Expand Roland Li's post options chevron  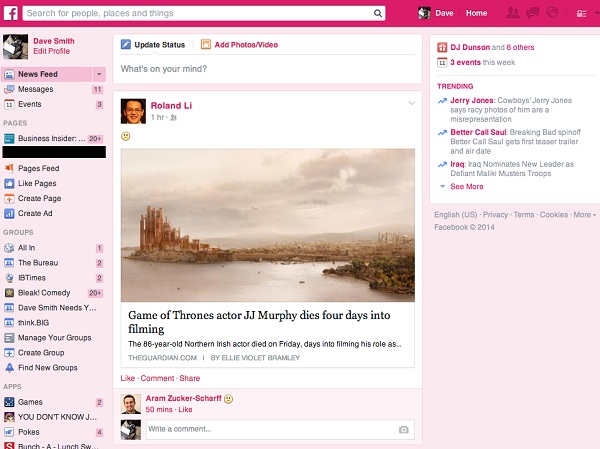pos(411,103)
